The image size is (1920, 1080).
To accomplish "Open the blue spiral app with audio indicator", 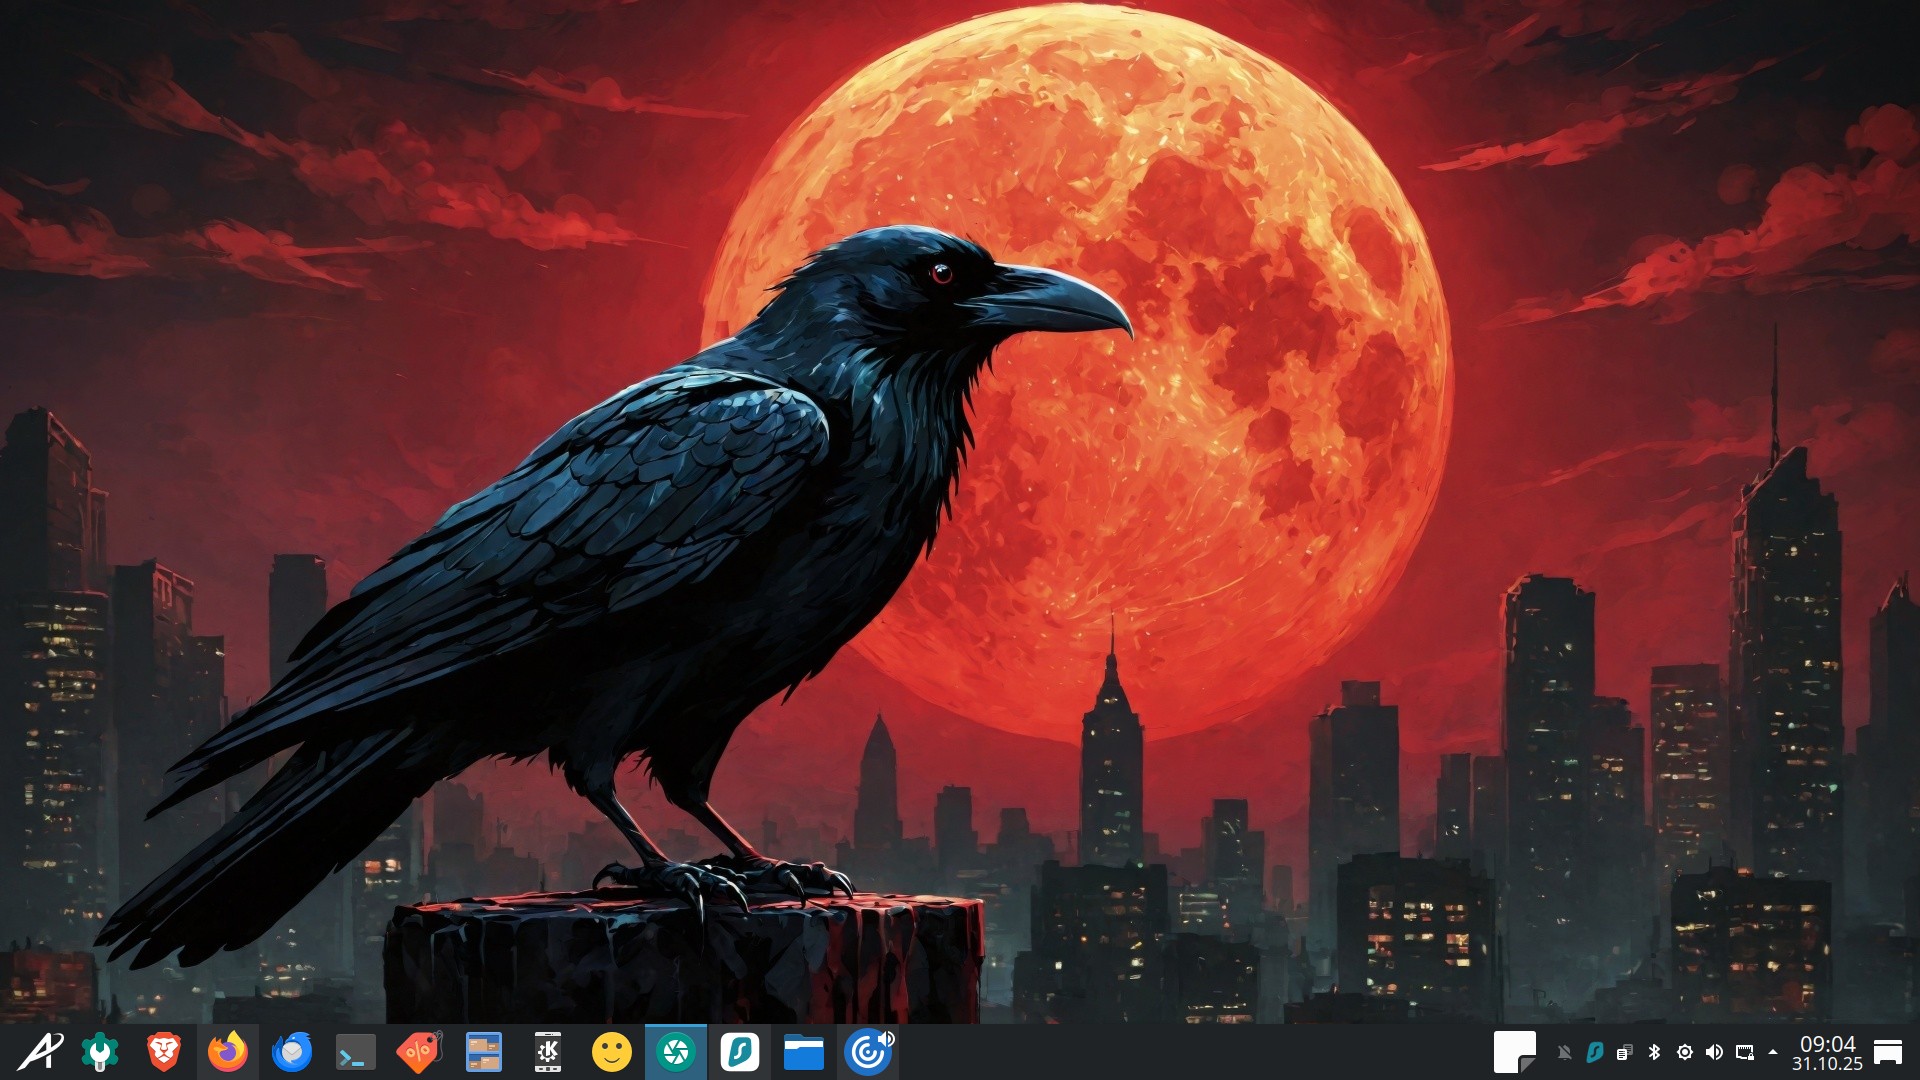I will 868,1052.
